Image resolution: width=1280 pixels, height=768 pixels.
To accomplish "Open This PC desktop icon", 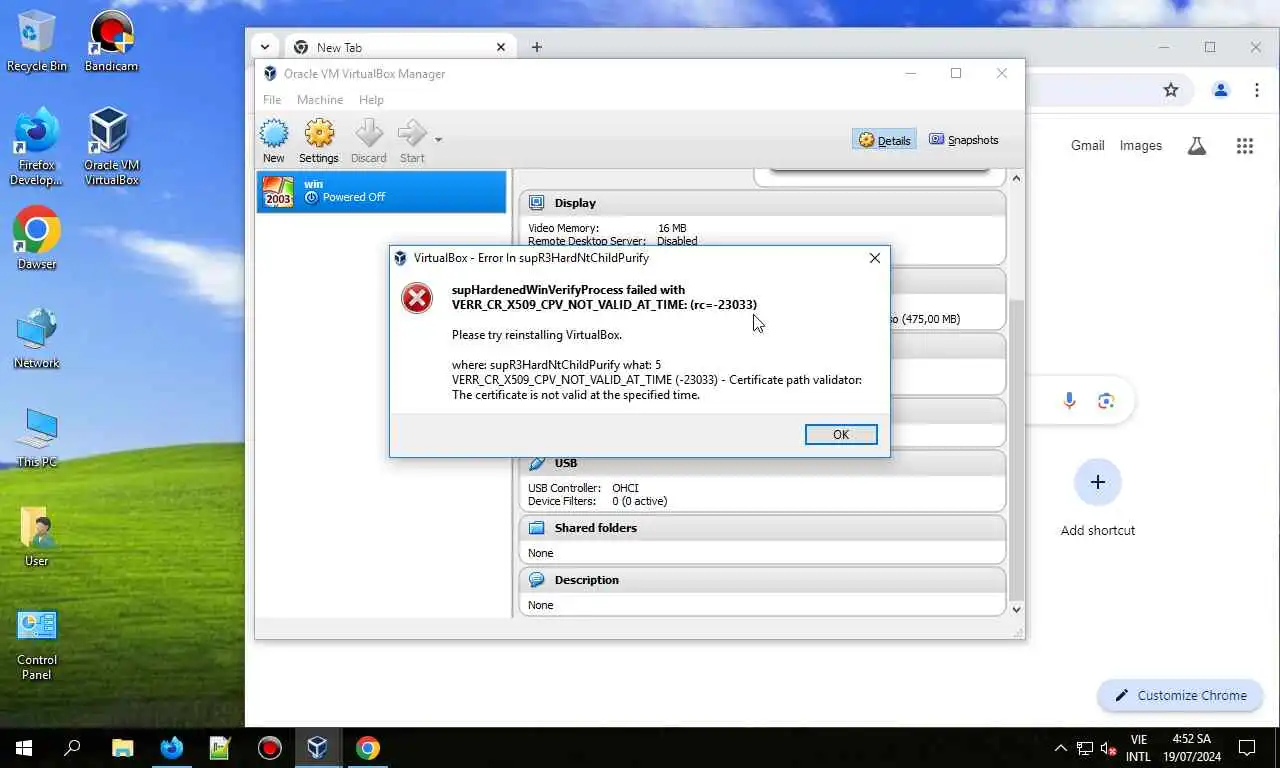I will coord(37,437).
